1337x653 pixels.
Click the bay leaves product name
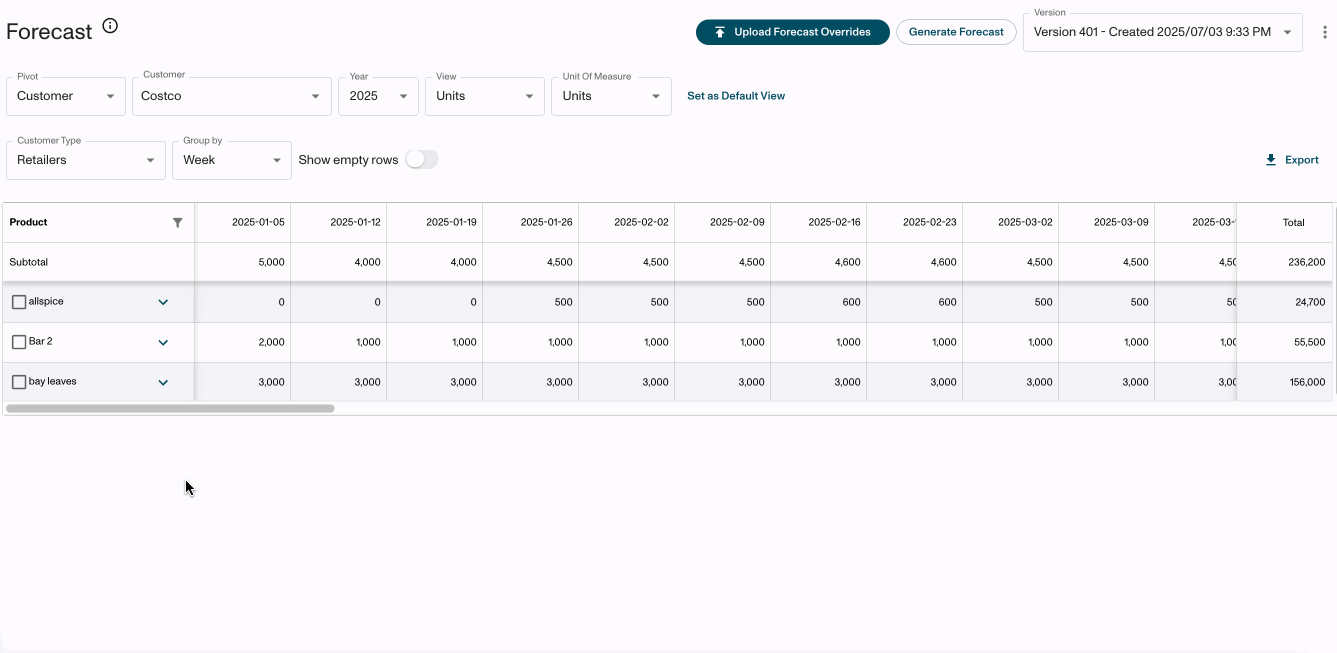tap(53, 381)
